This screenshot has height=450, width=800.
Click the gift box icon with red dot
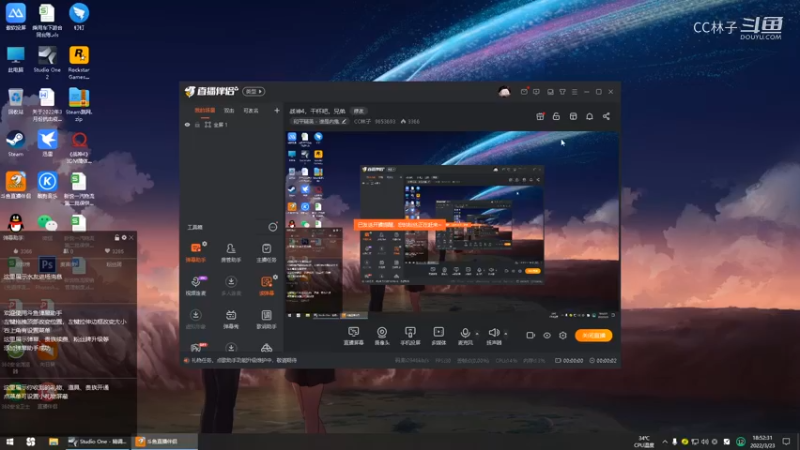540,116
